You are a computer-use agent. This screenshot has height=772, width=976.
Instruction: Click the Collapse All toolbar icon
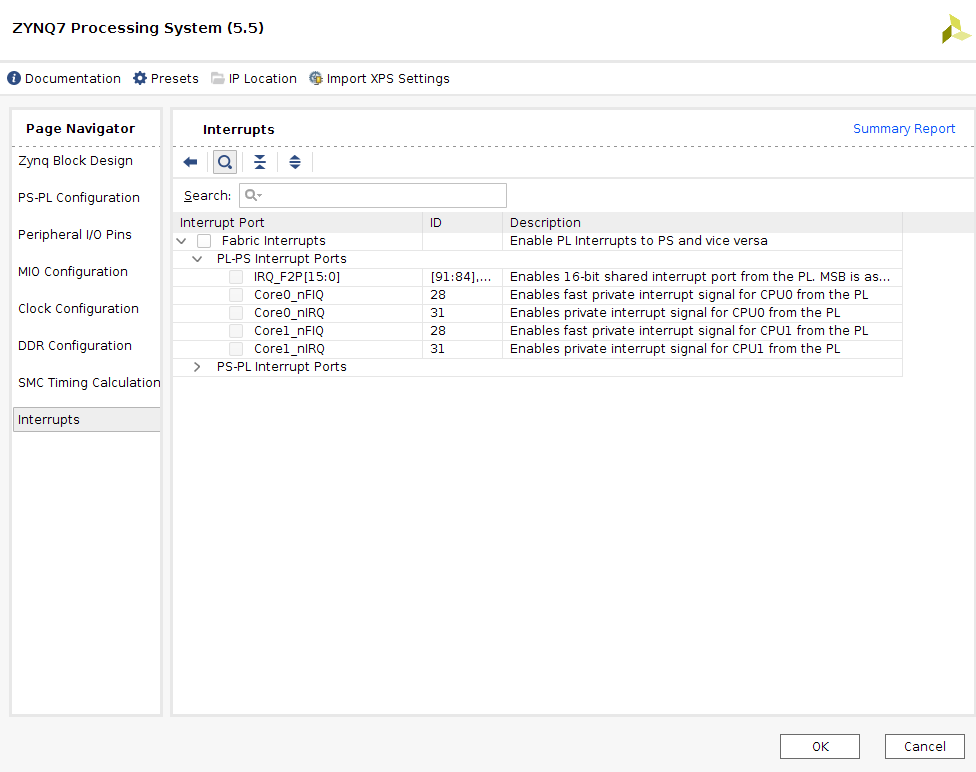[260, 162]
